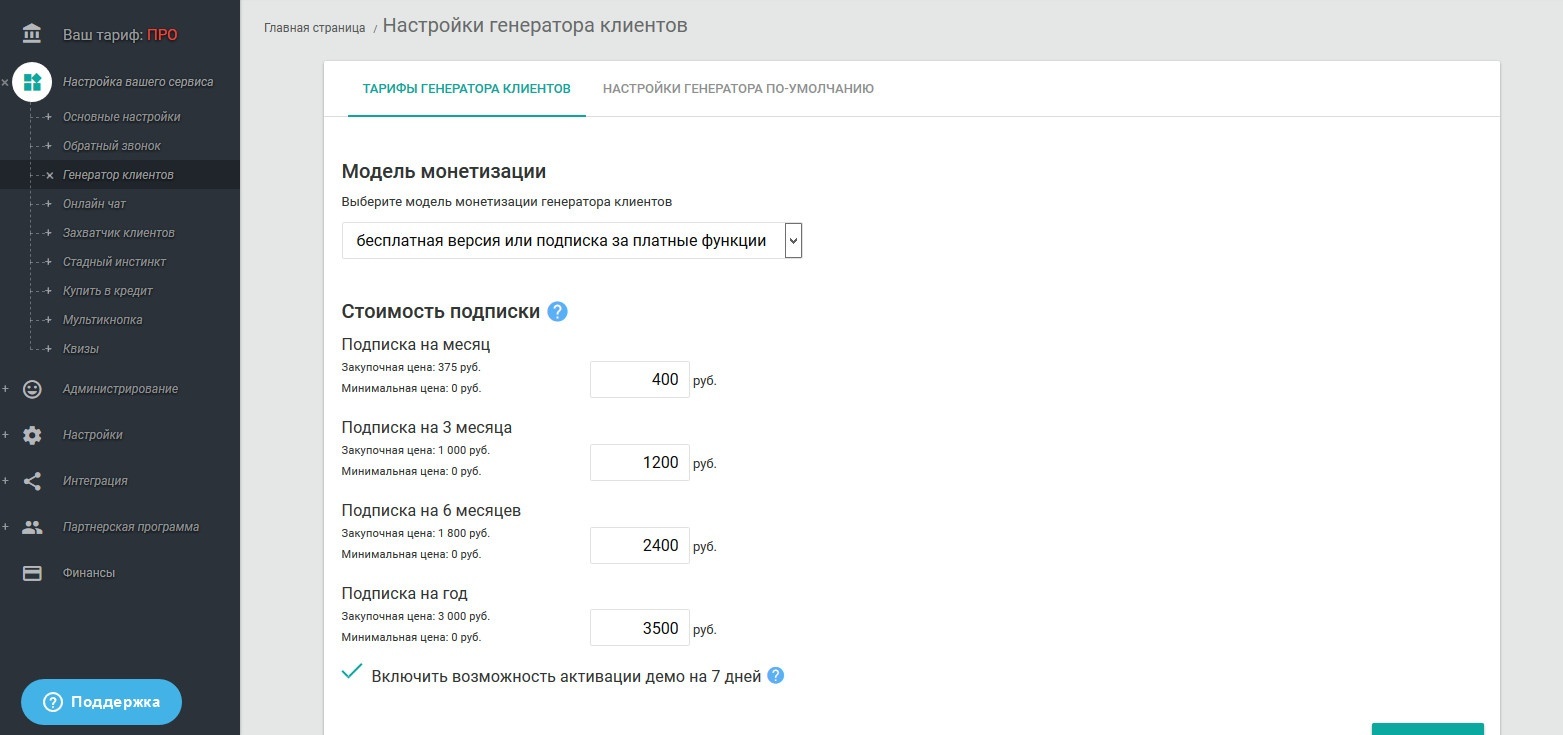
Task: Click help icon beside demo activation option
Action: [x=775, y=676]
